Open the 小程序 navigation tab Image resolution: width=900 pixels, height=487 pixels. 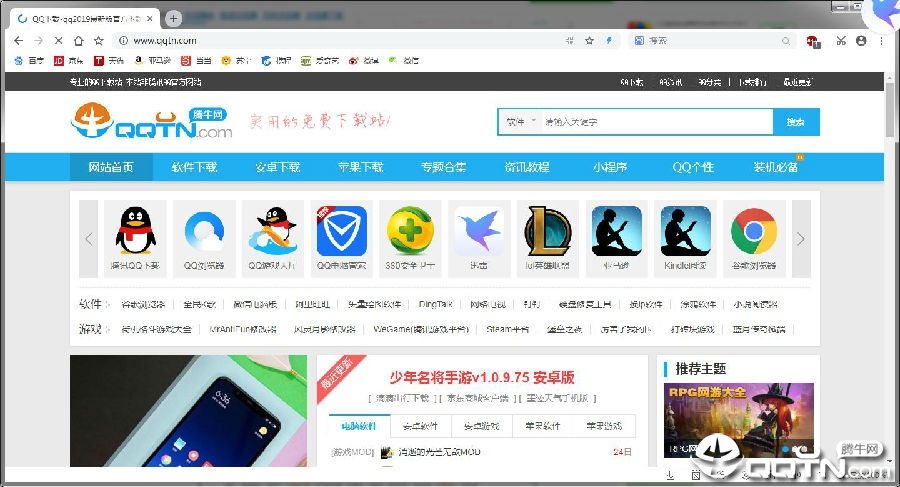610,167
